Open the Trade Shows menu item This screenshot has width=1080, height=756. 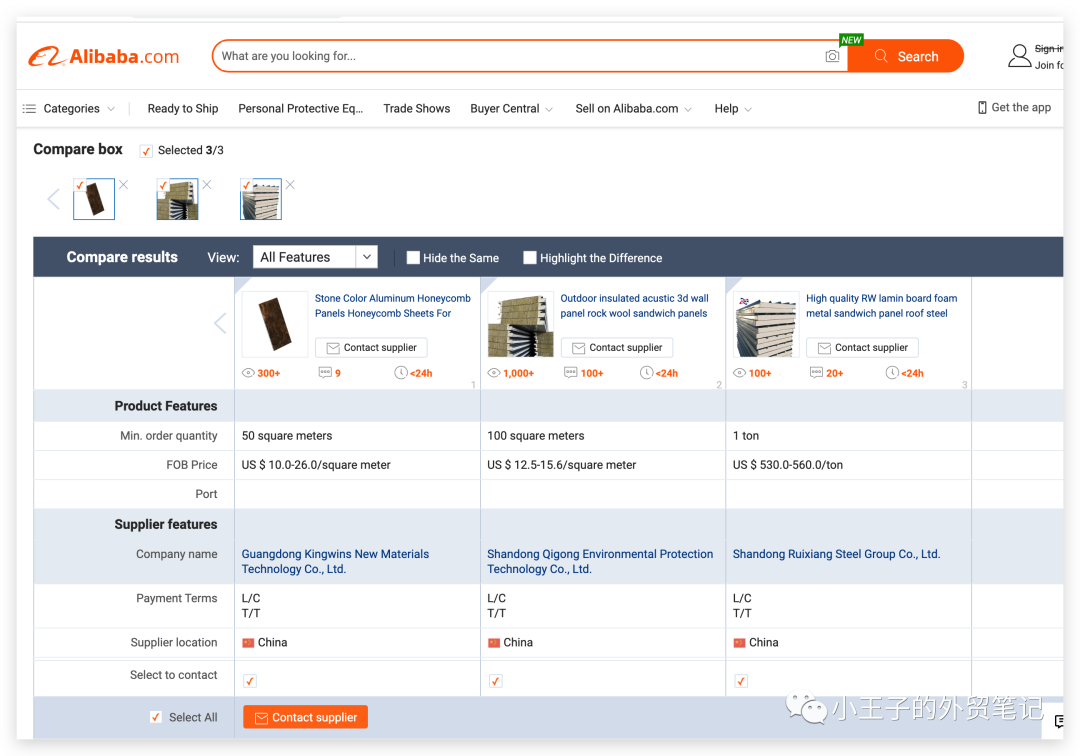coord(417,109)
